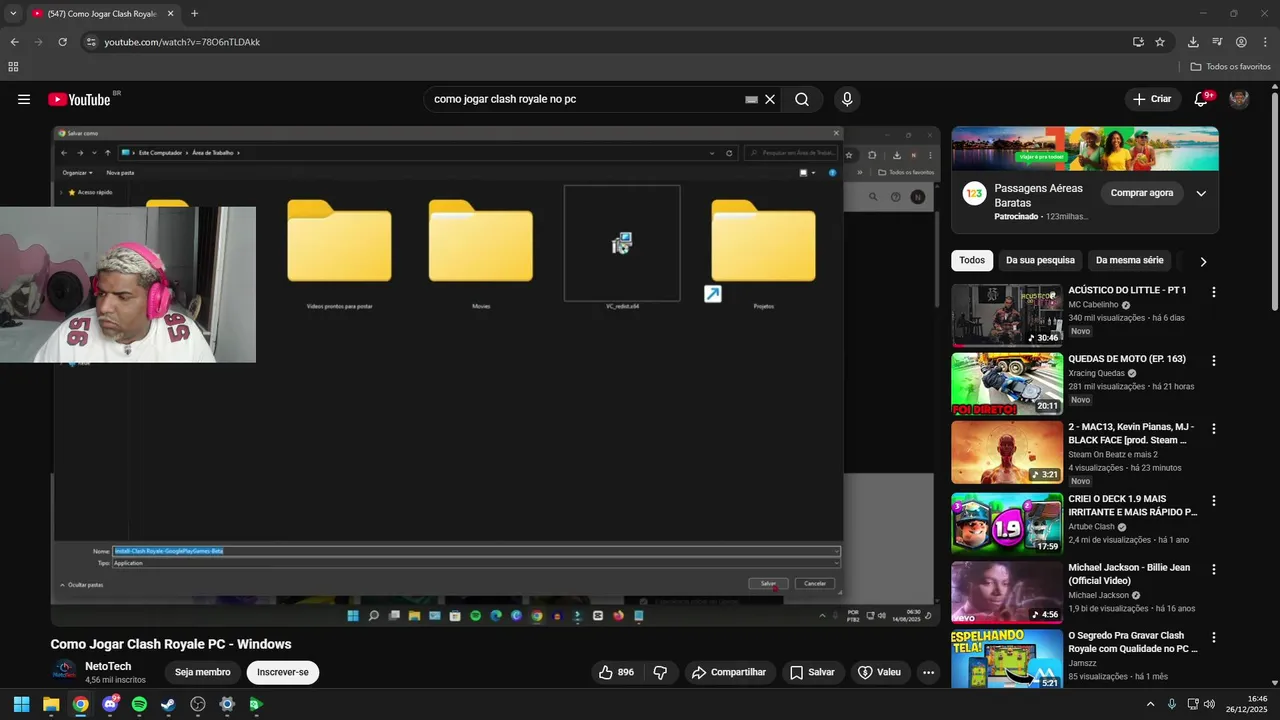Open the 123milhas ad banner image

coord(1085,149)
